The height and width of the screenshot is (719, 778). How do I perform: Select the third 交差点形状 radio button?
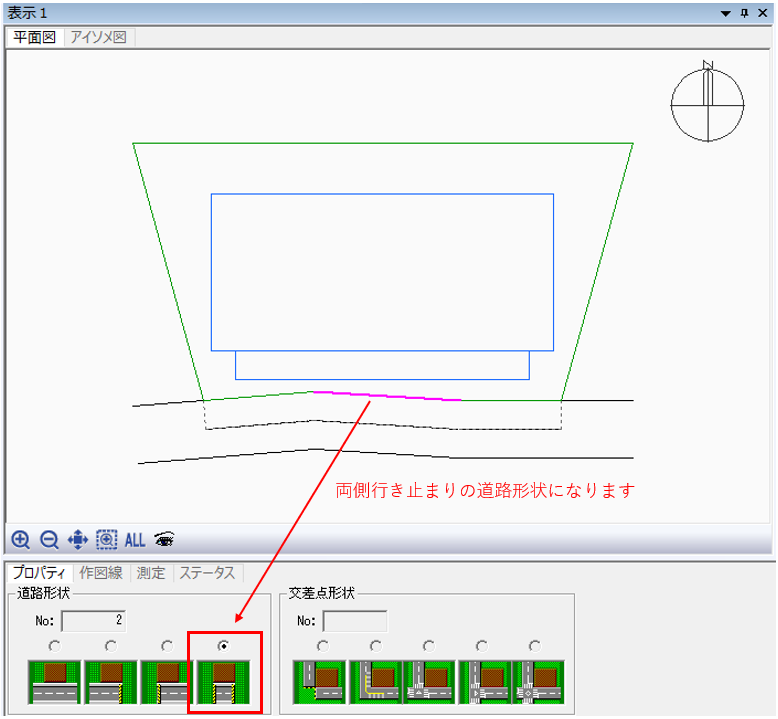click(429, 646)
